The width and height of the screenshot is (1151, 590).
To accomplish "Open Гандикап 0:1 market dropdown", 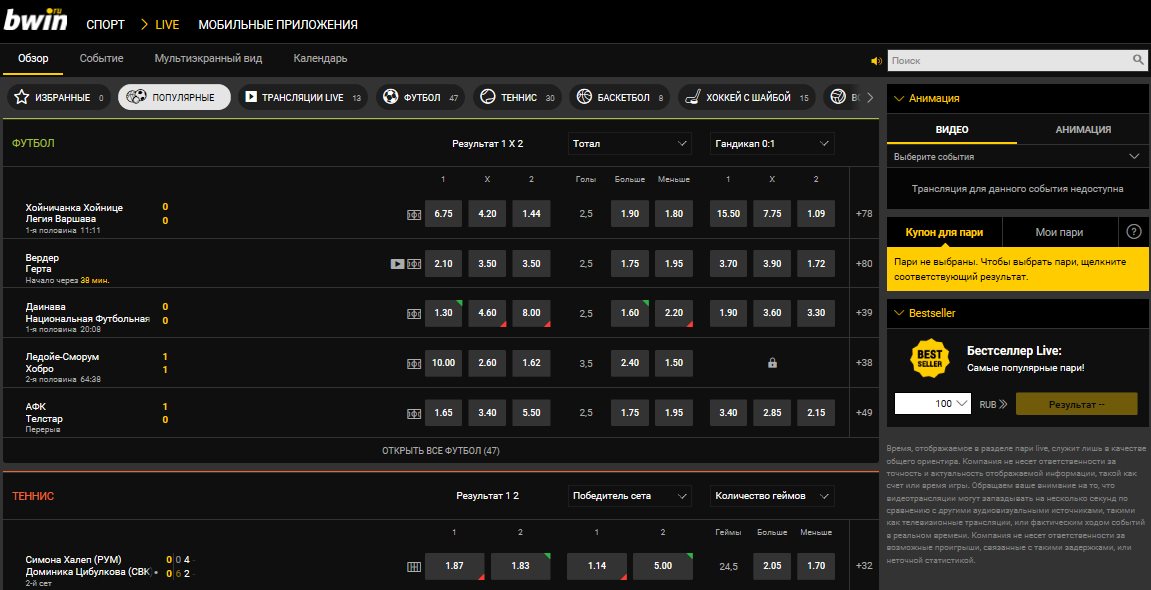I will [x=772, y=143].
